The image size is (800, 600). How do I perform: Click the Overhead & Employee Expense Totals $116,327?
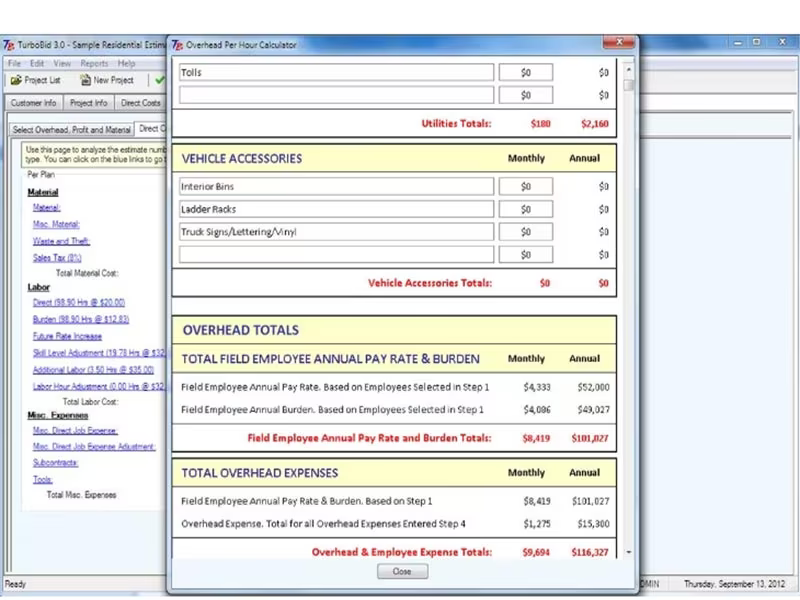coord(590,552)
